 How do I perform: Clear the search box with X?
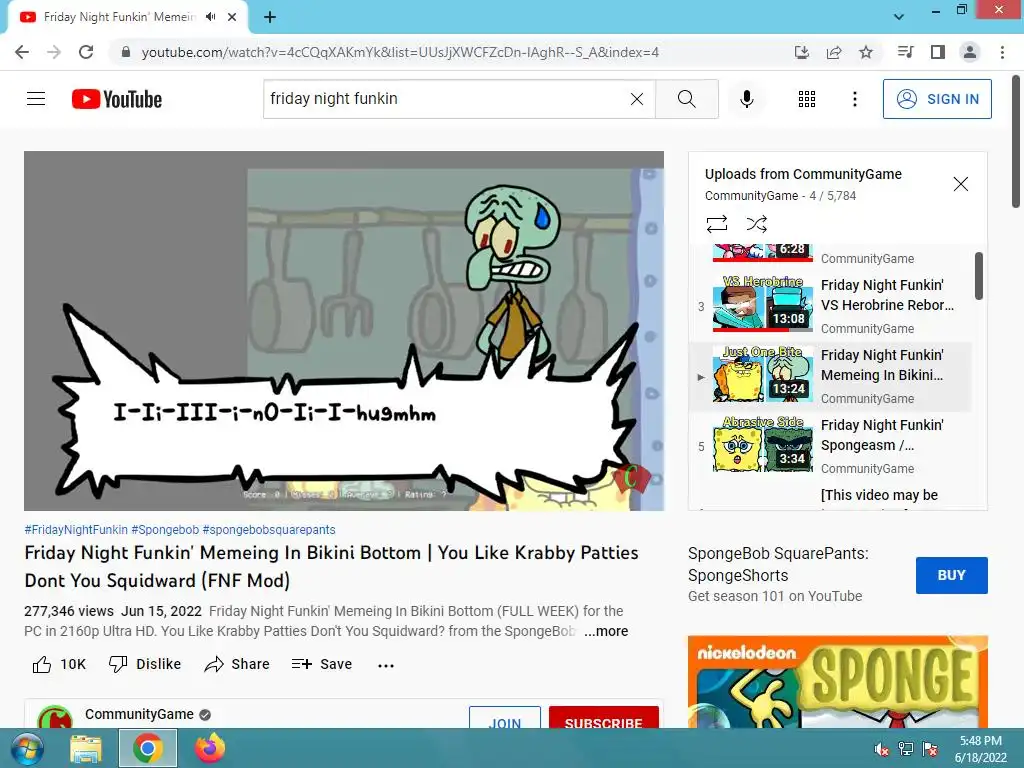coord(637,99)
